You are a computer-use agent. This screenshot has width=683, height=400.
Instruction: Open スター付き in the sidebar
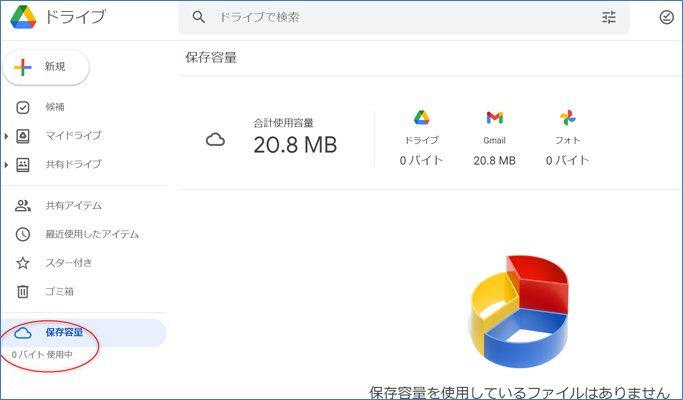69,263
